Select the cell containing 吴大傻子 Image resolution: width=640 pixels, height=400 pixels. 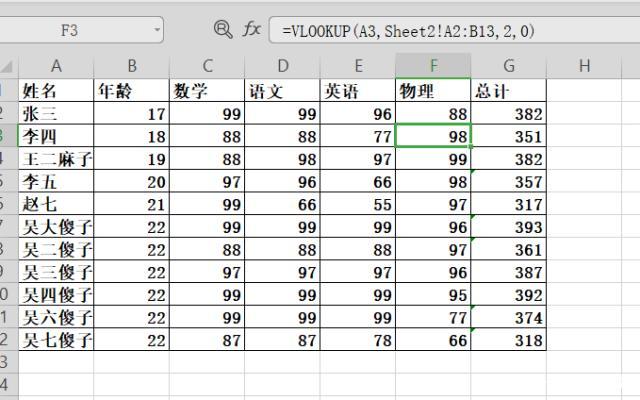tap(56, 226)
